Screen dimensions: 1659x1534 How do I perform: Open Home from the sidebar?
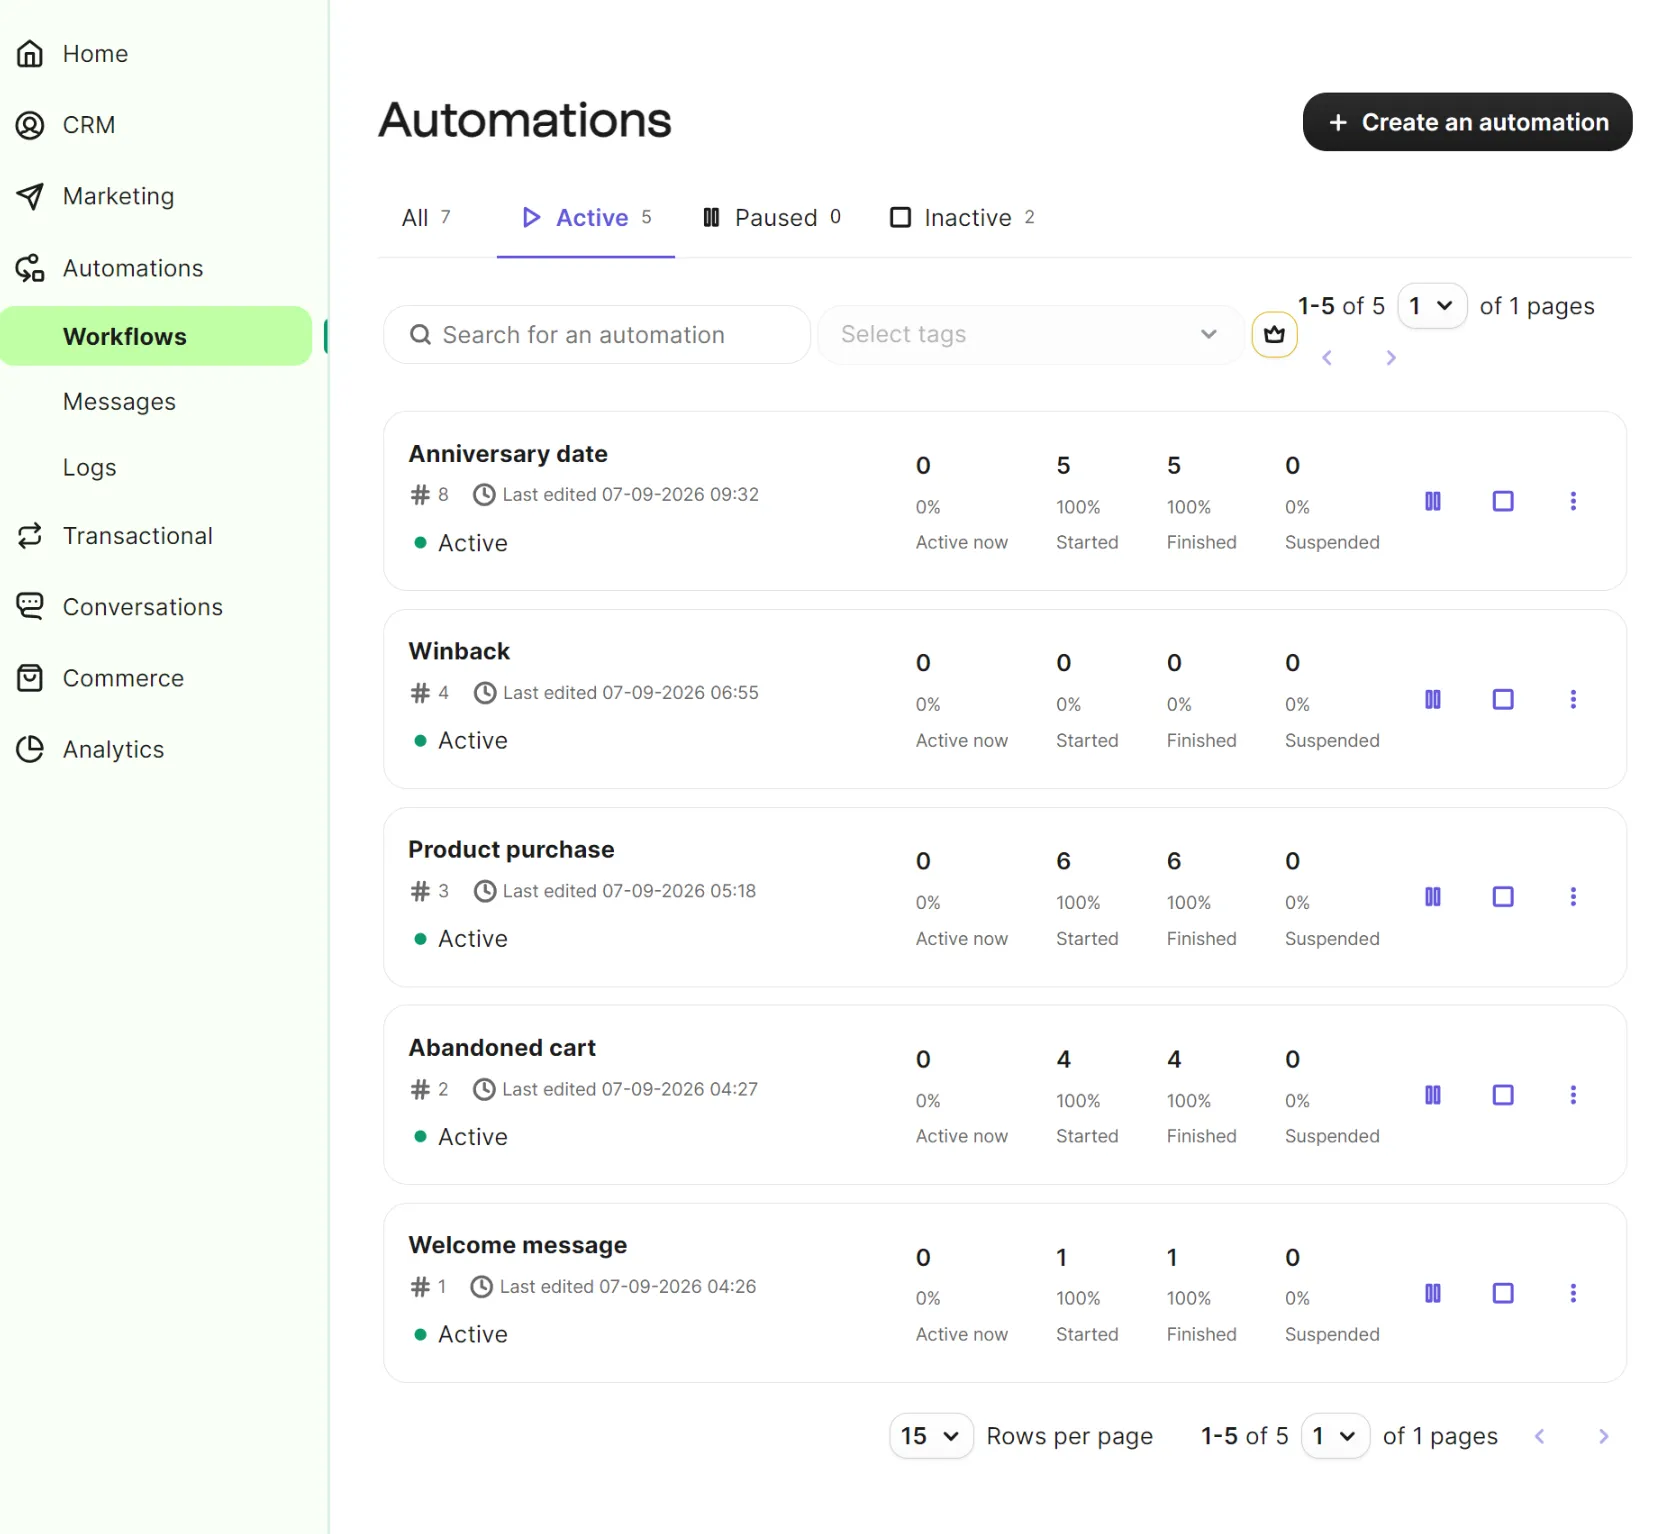coord(72,54)
